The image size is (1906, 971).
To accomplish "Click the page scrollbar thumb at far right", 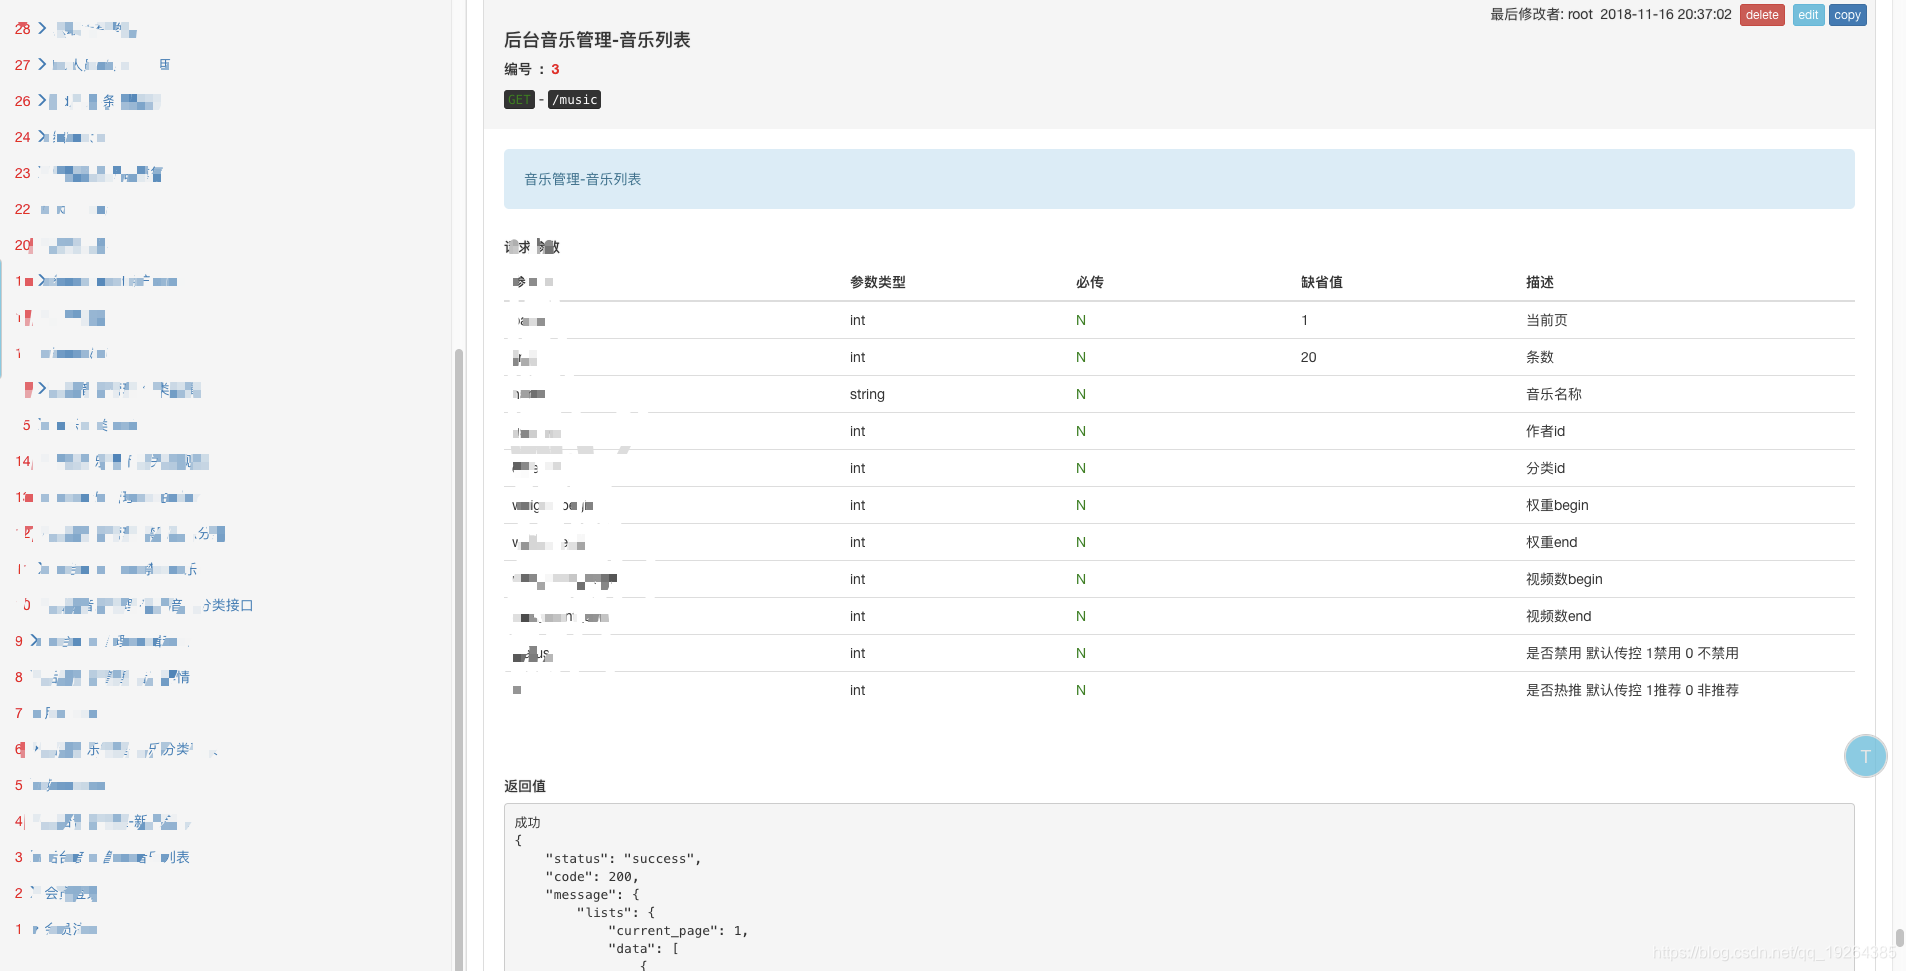I will 1900,937.
